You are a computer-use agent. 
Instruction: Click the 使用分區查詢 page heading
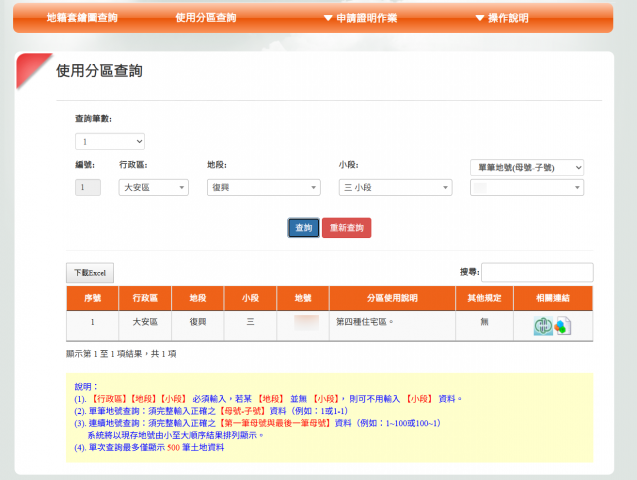99,71
